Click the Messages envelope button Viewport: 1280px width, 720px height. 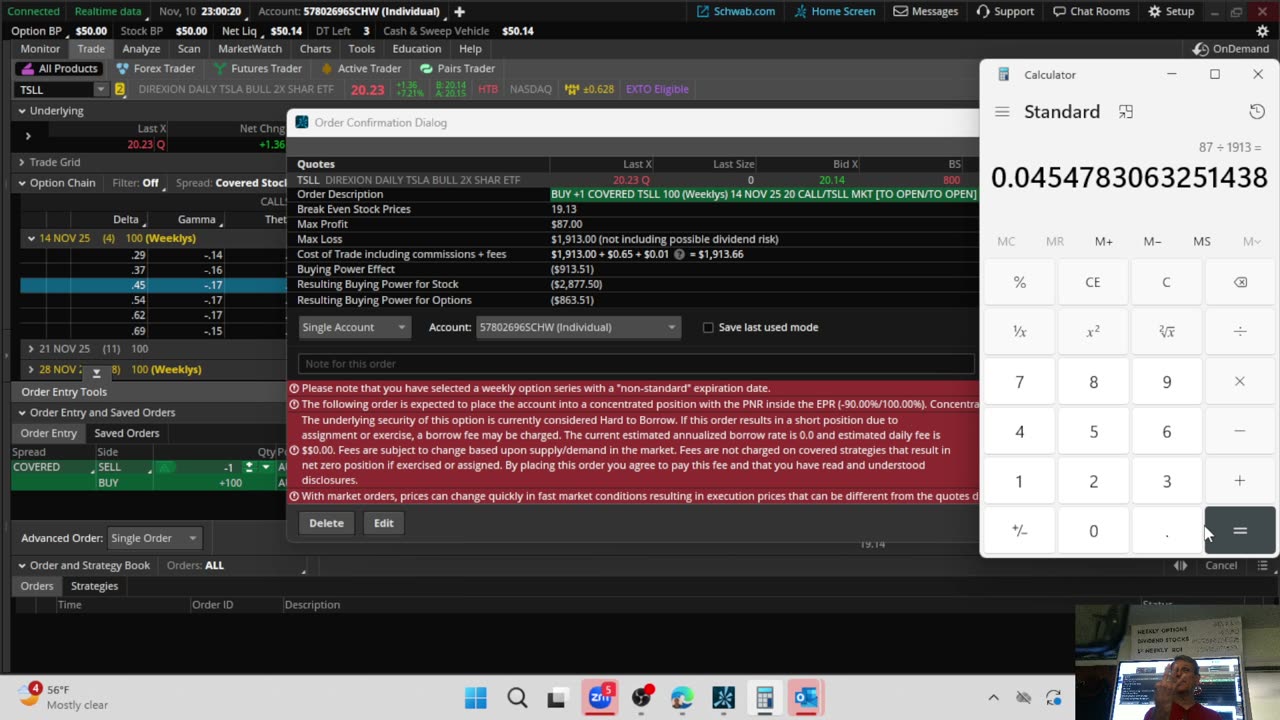pyautogui.click(x=925, y=11)
